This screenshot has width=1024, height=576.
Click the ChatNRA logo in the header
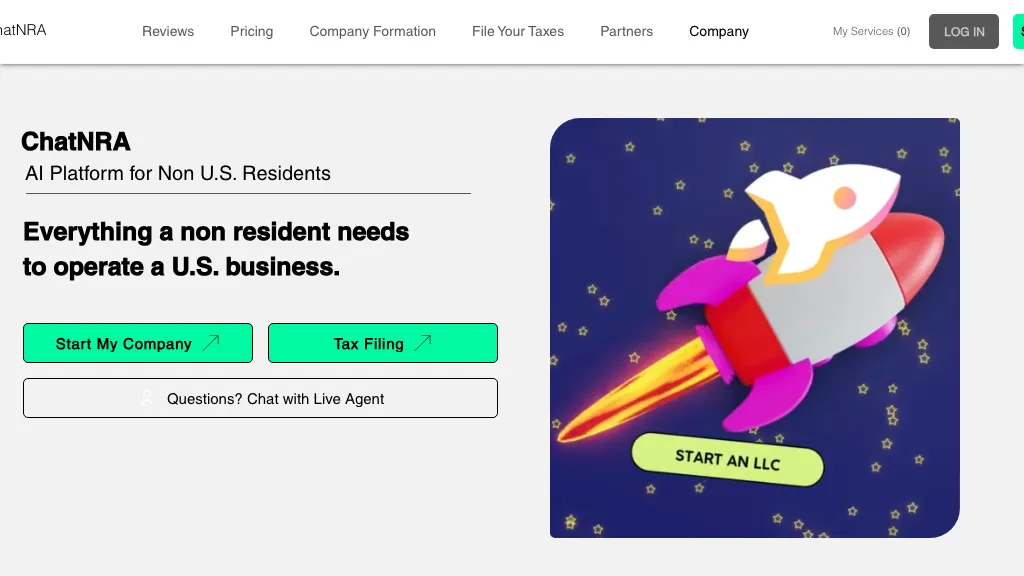click(22, 30)
